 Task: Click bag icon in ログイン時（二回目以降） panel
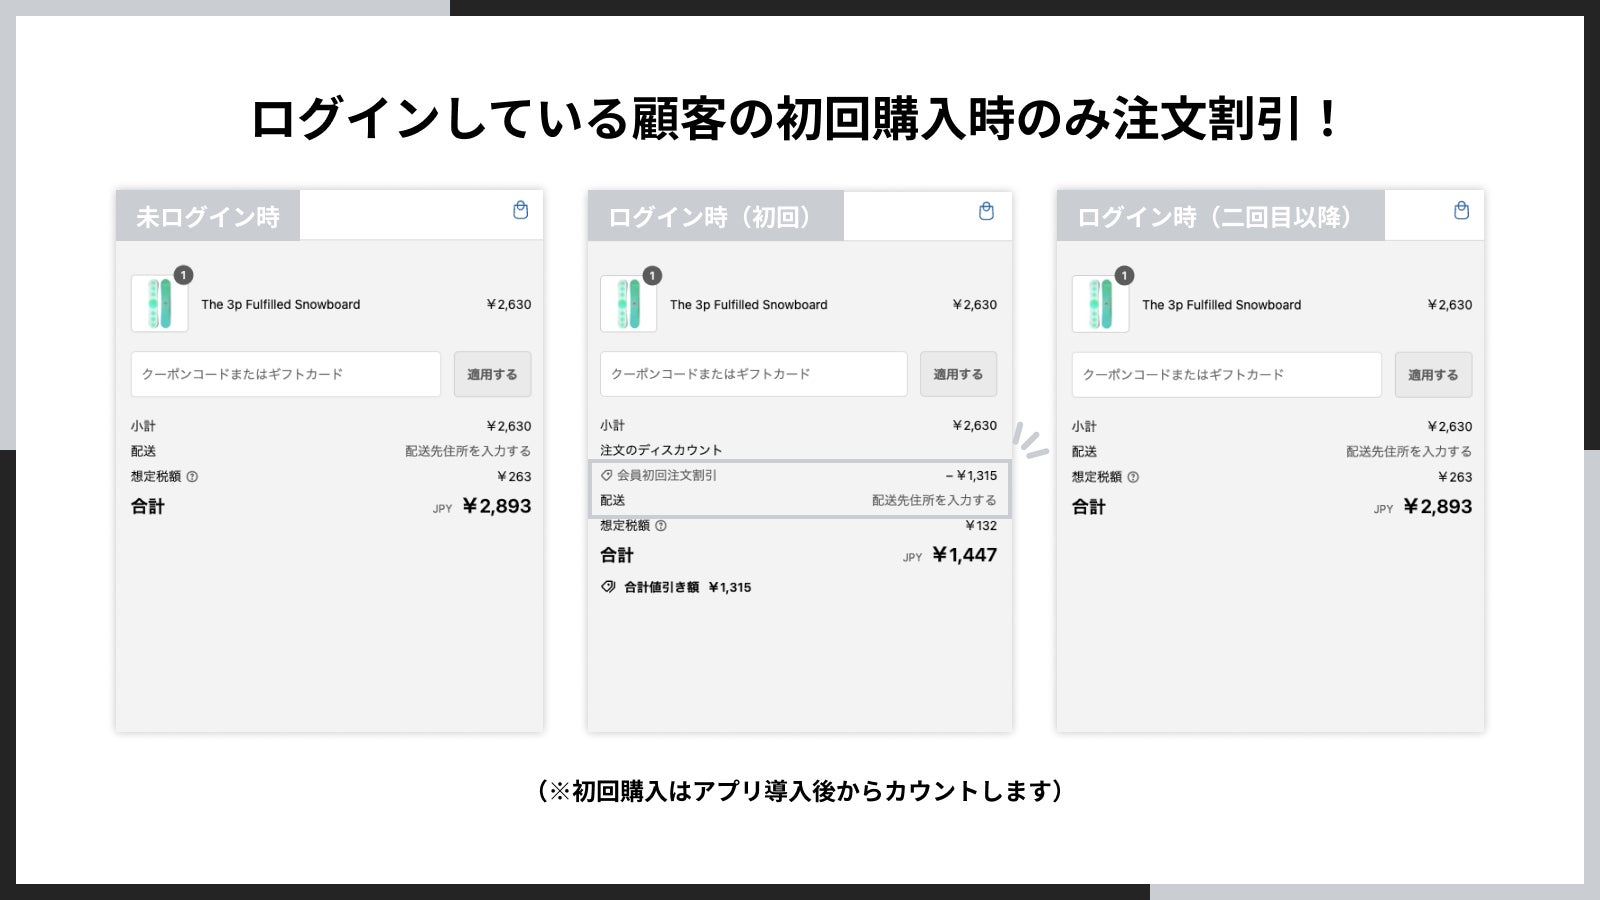point(1461,211)
